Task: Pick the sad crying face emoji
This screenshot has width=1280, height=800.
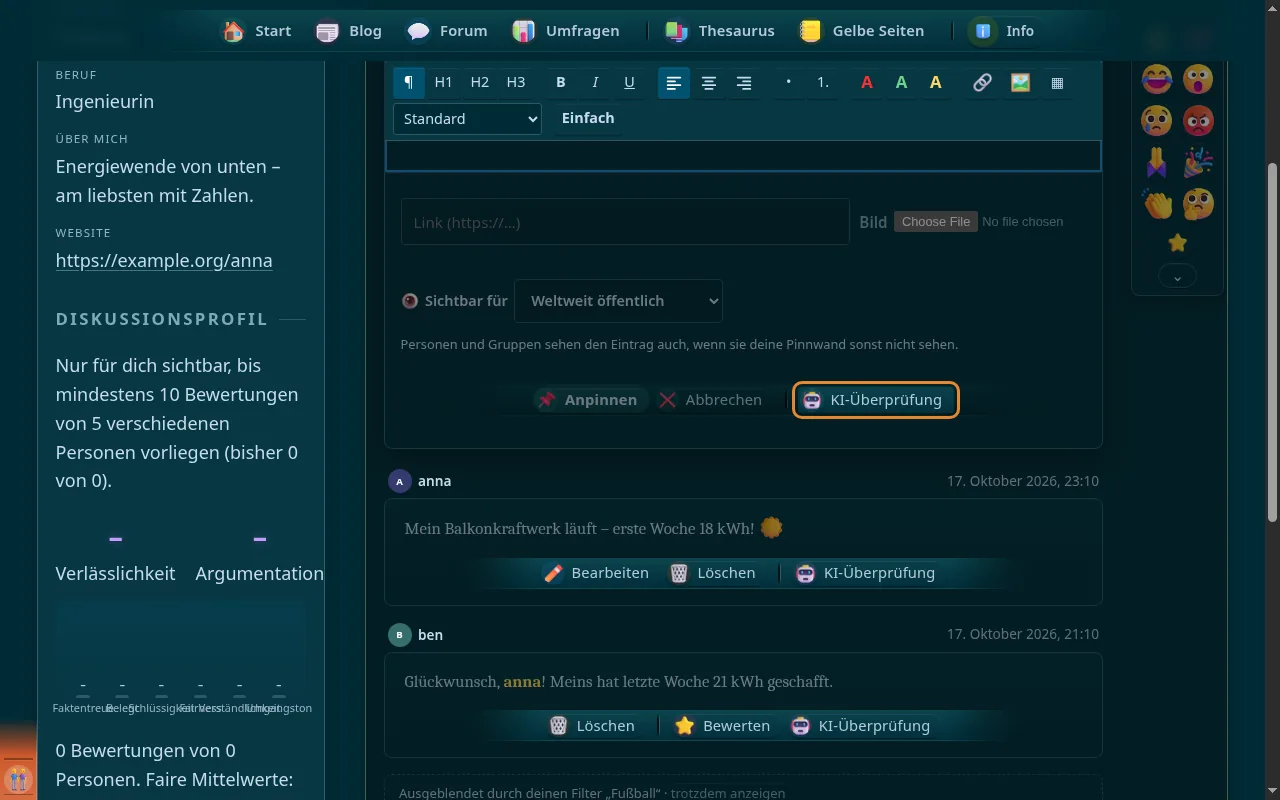Action: (1157, 120)
